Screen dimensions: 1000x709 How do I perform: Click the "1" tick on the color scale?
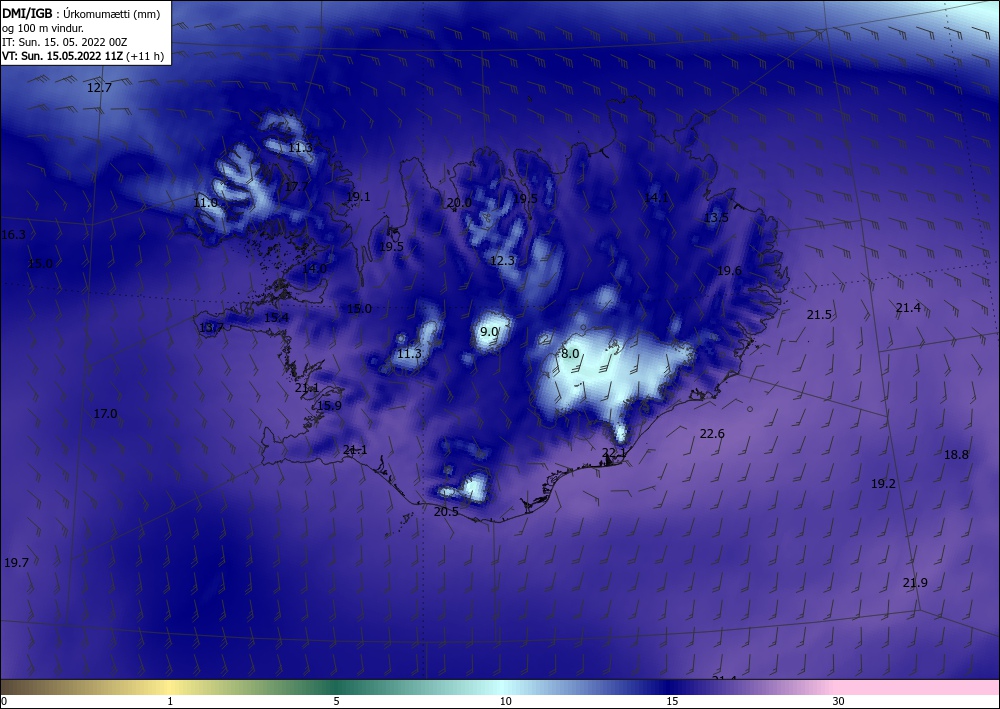pyautogui.click(x=170, y=702)
